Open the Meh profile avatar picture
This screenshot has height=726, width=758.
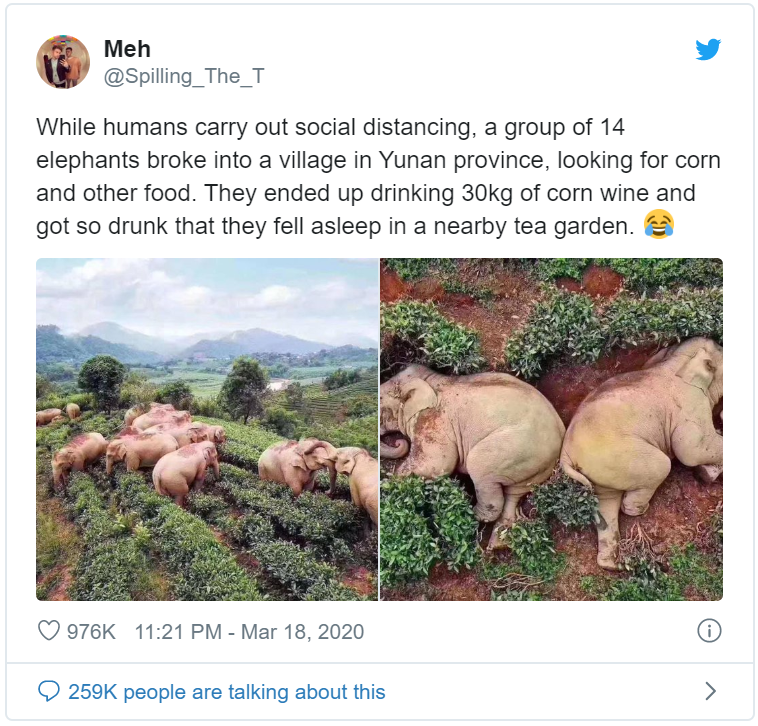pos(63,62)
